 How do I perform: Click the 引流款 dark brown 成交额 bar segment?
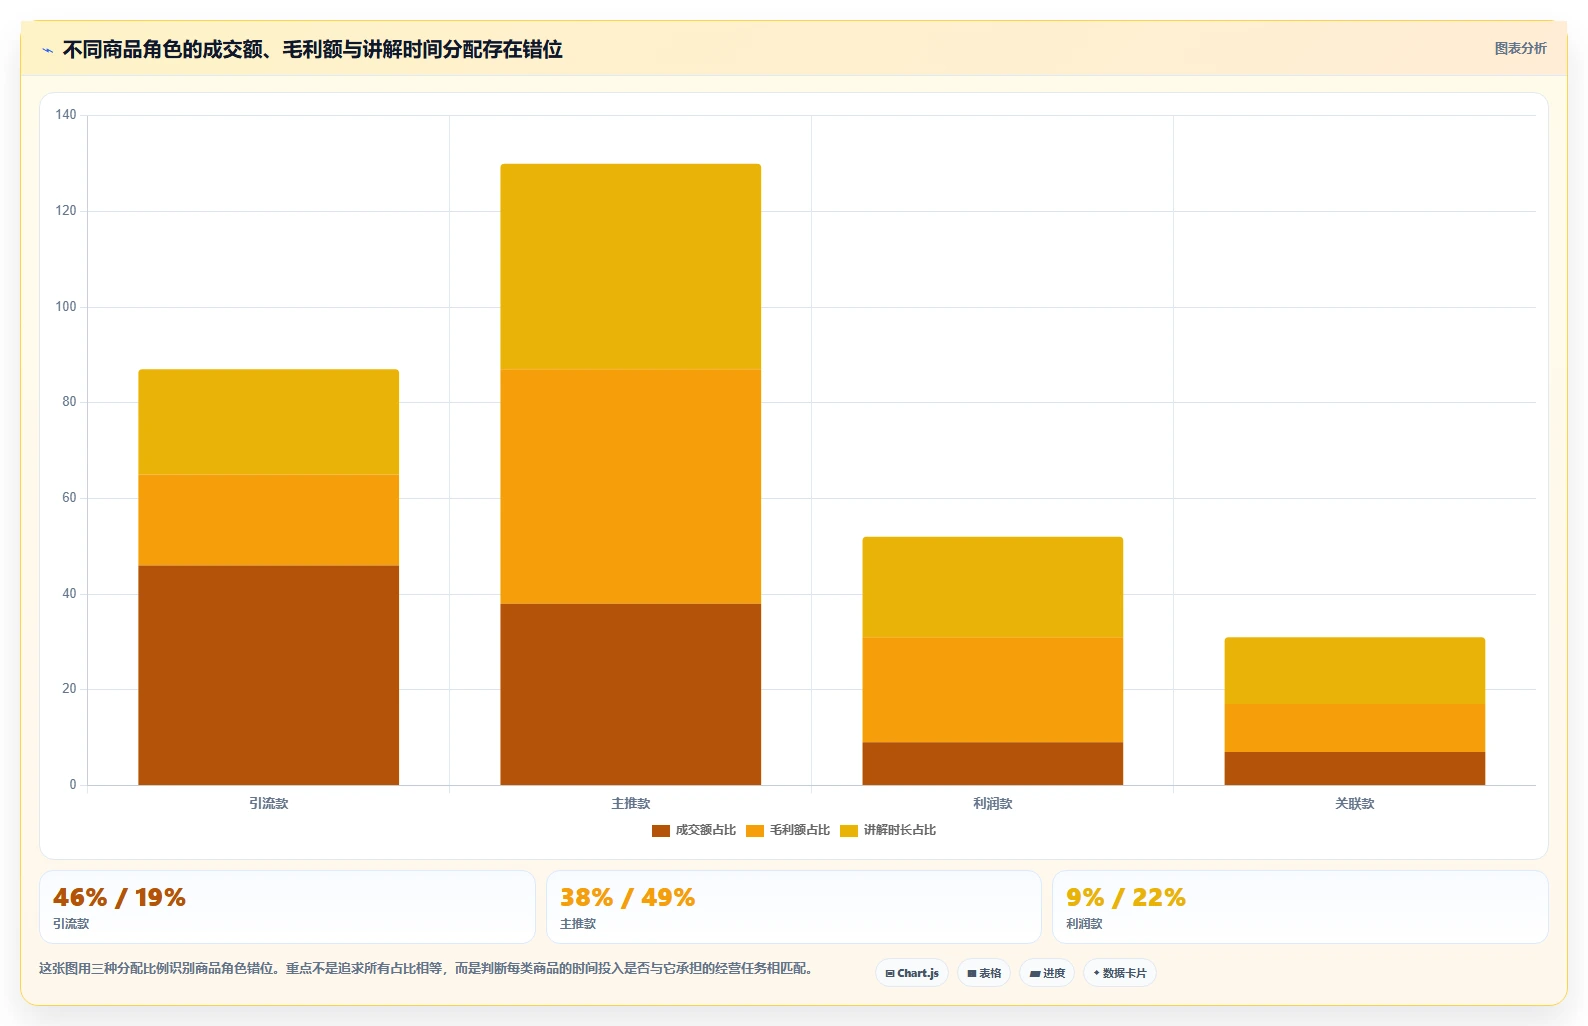(x=268, y=675)
